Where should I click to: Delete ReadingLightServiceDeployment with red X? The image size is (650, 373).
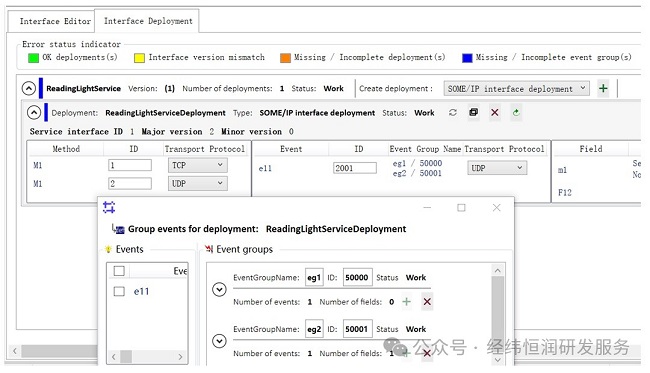point(495,112)
